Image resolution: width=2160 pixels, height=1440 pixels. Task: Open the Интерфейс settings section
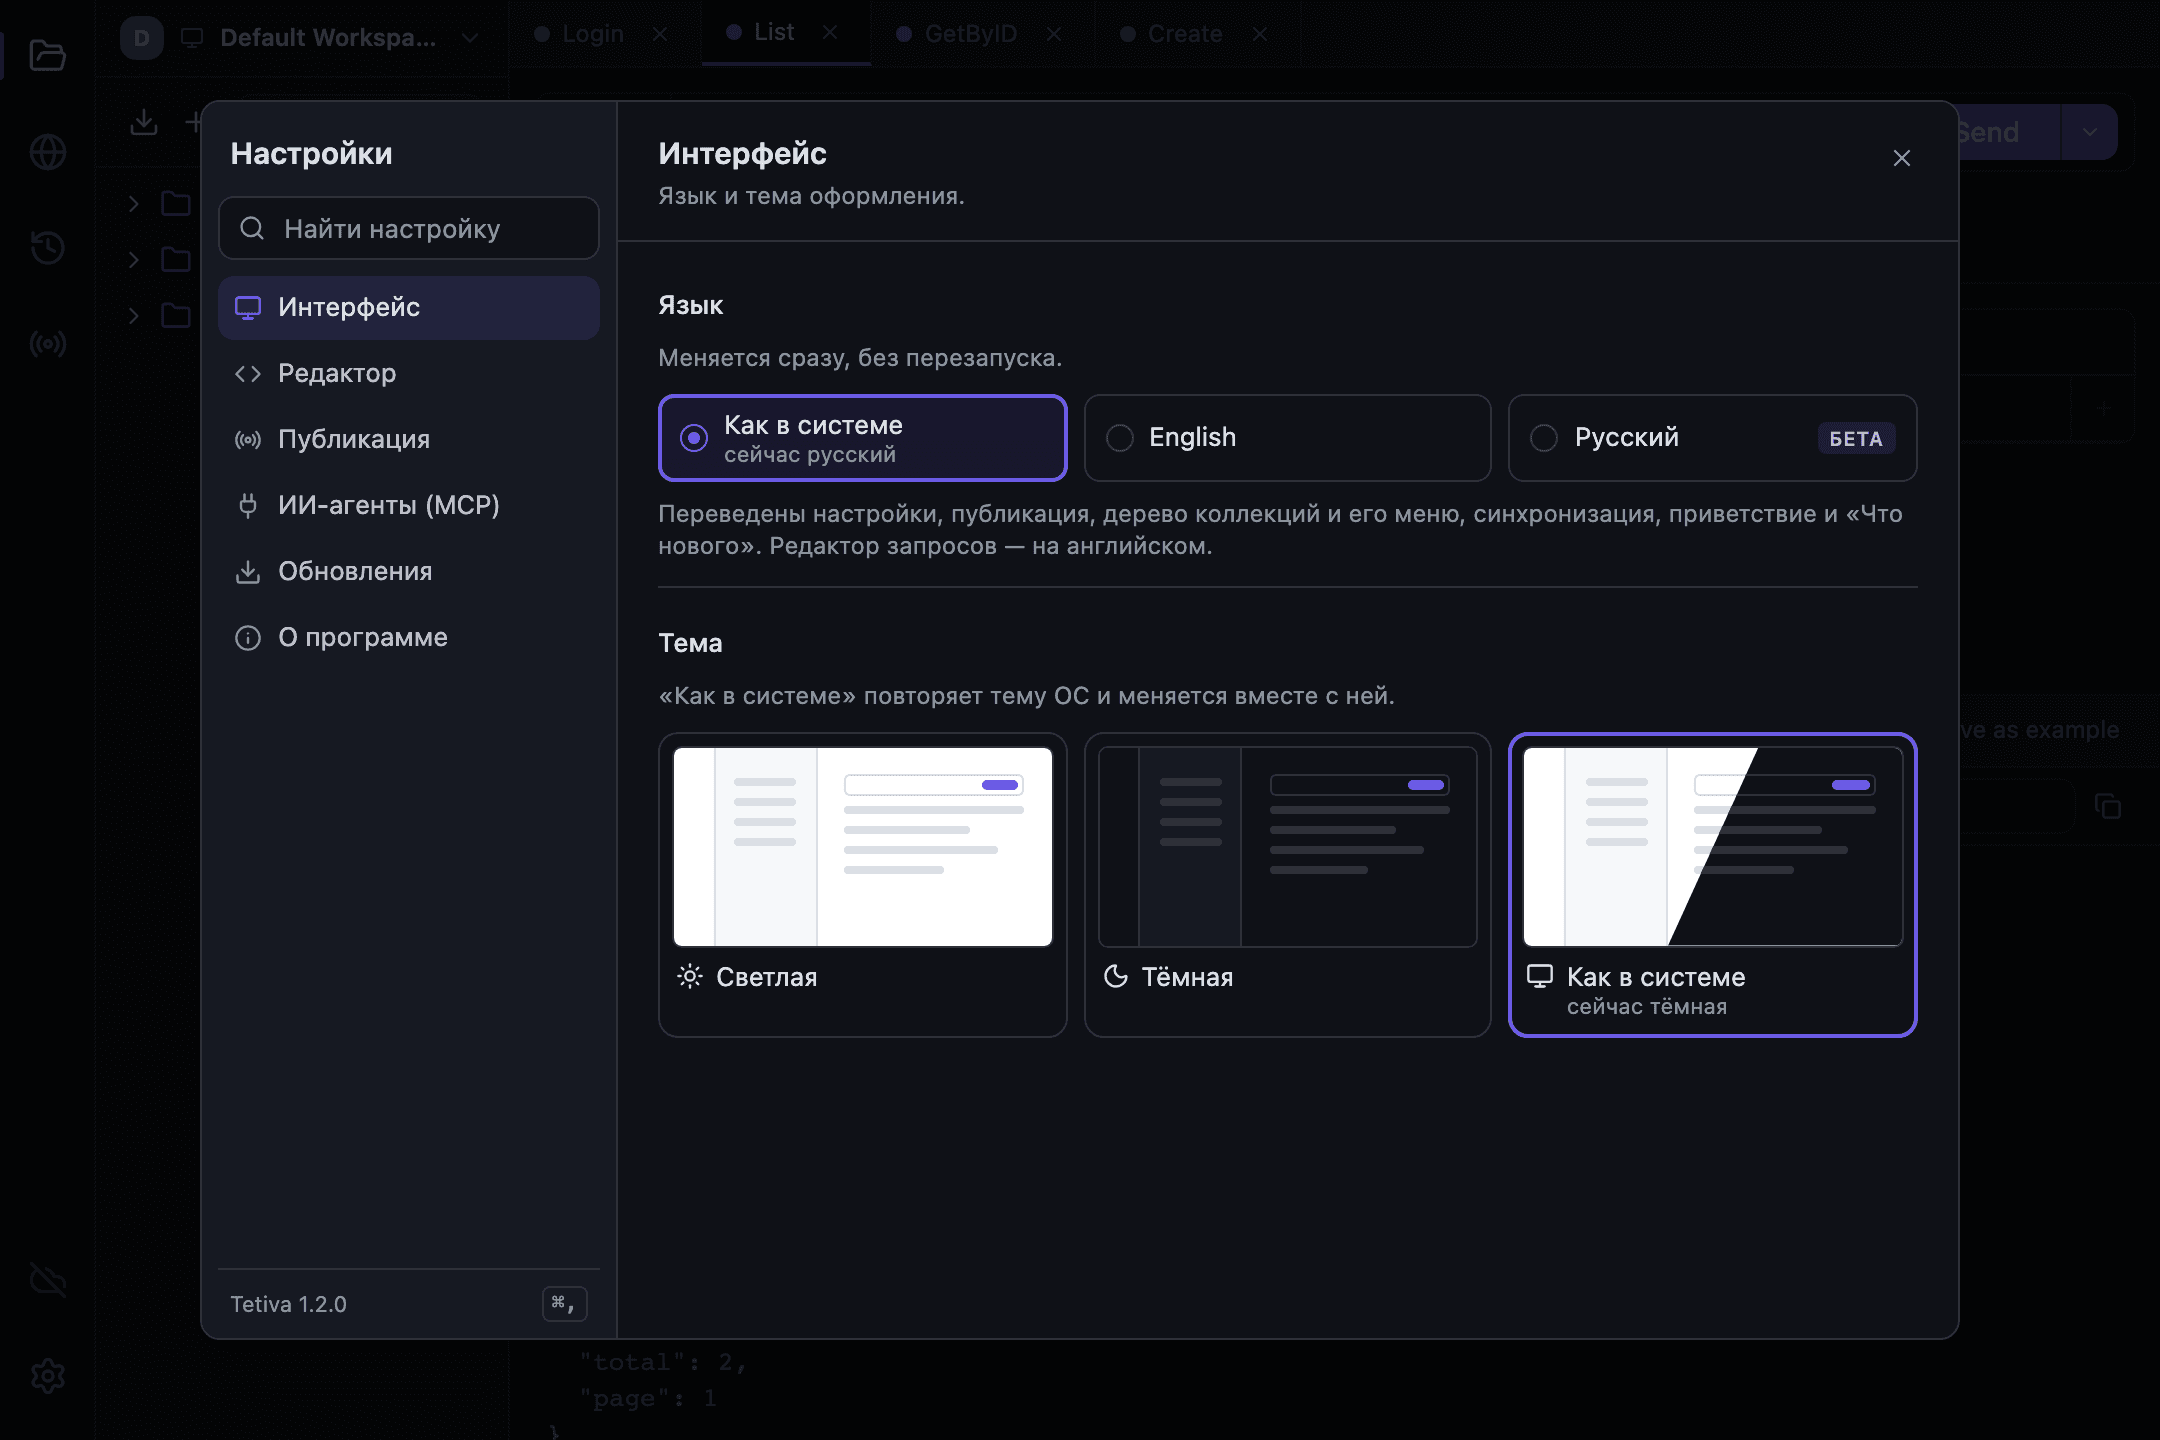click(x=409, y=307)
